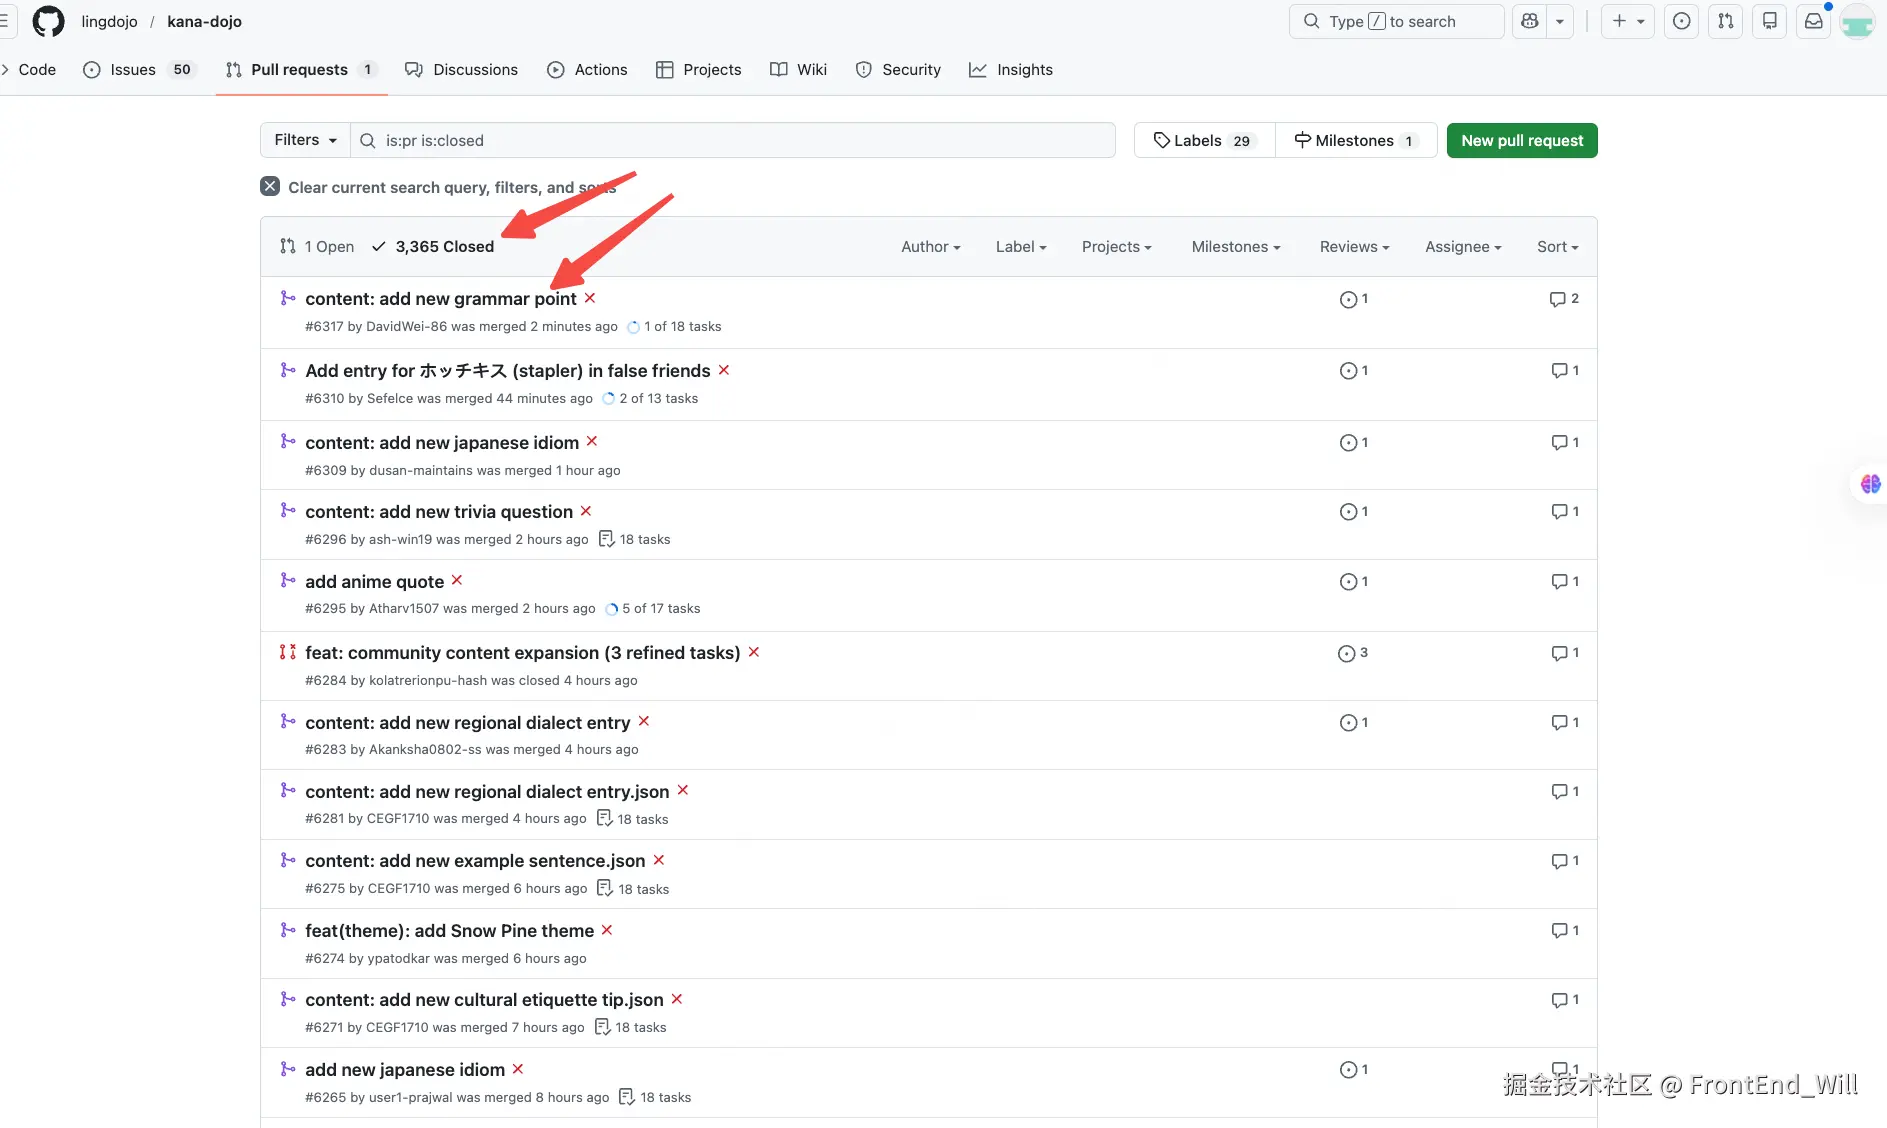Go to the lingdojo owner page
This screenshot has width=1887, height=1128.
click(x=109, y=21)
